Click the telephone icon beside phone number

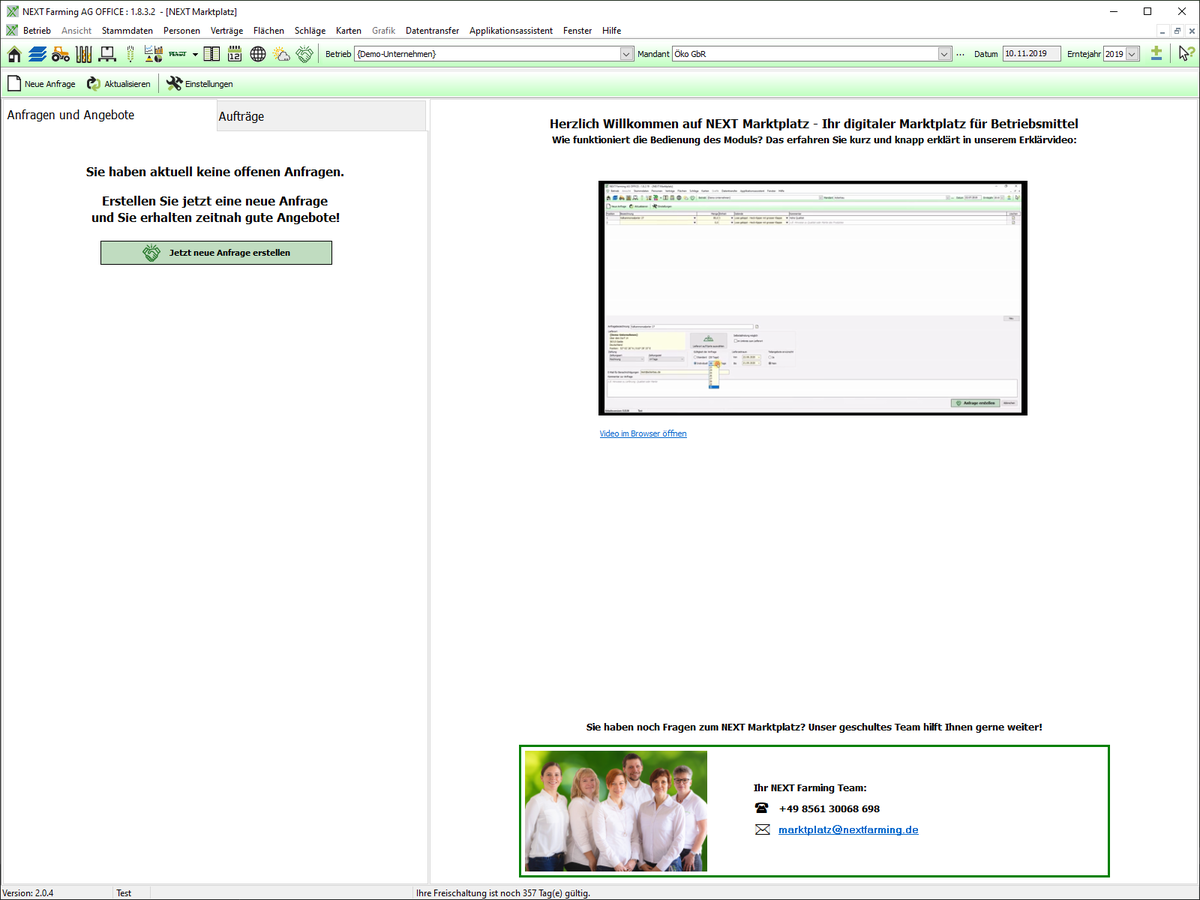(762, 808)
